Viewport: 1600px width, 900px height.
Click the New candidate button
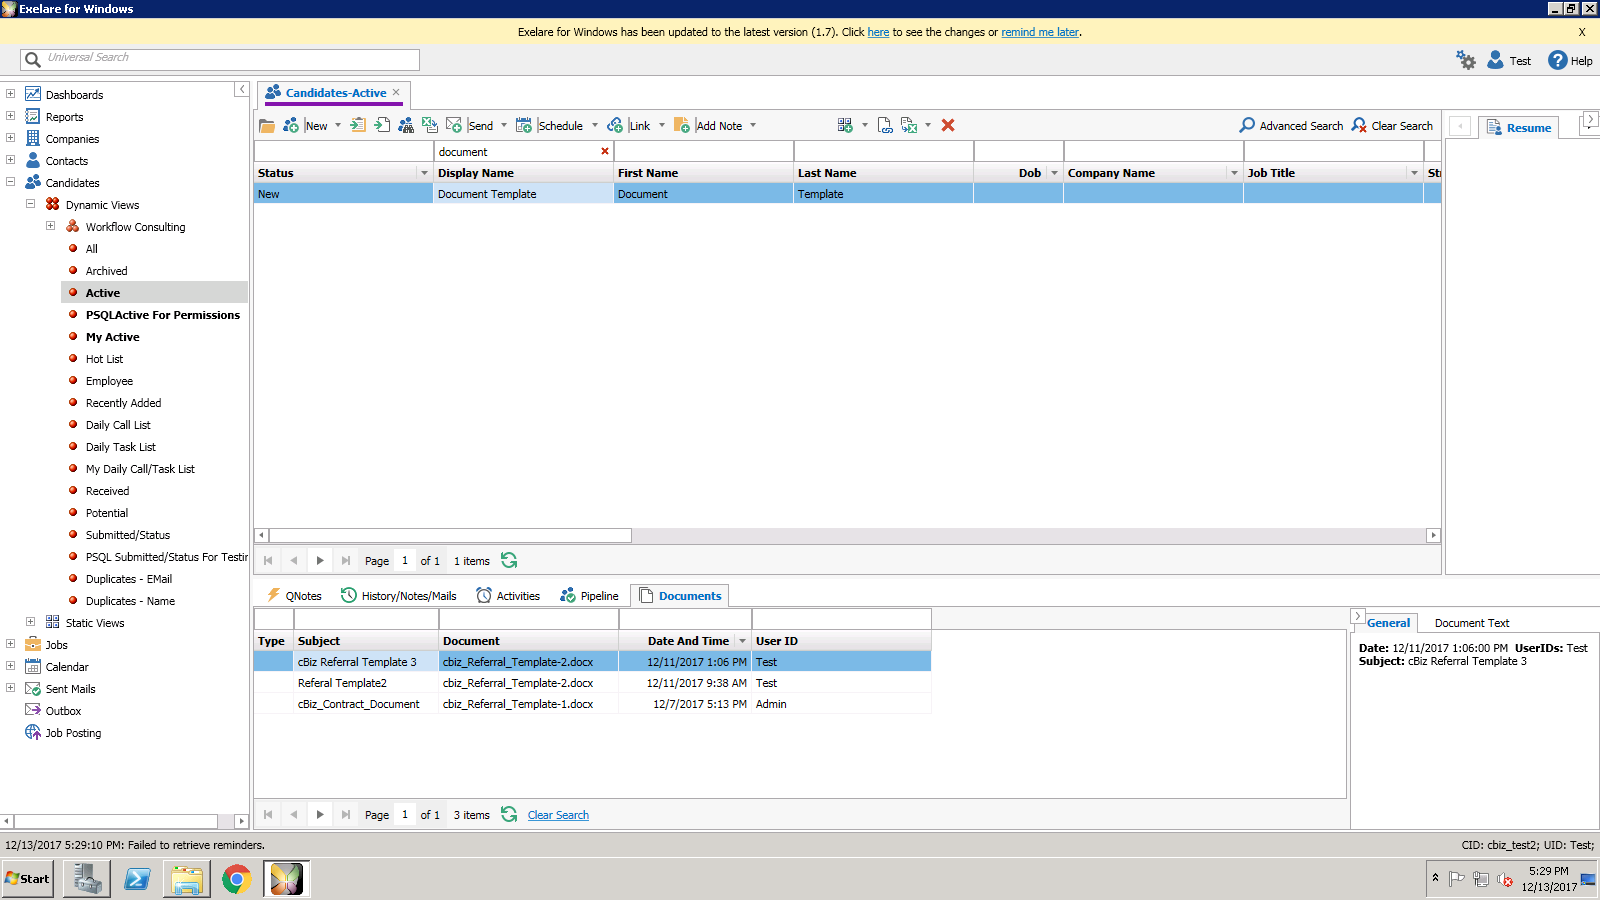coord(305,126)
